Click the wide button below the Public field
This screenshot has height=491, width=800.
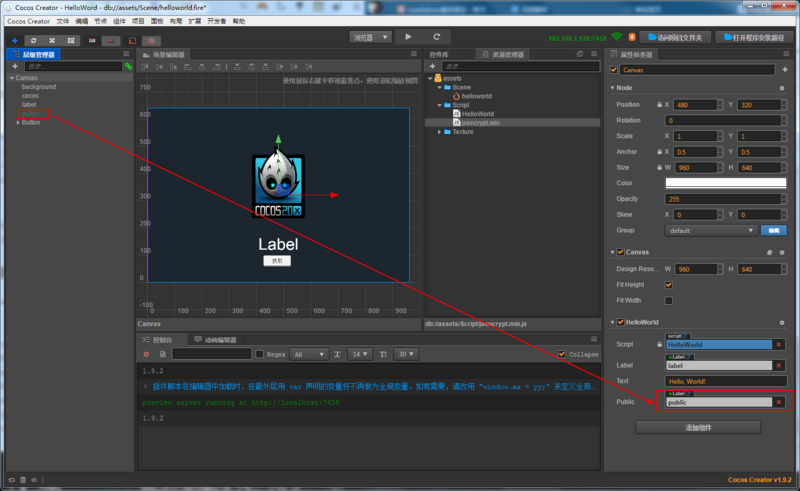[698, 428]
